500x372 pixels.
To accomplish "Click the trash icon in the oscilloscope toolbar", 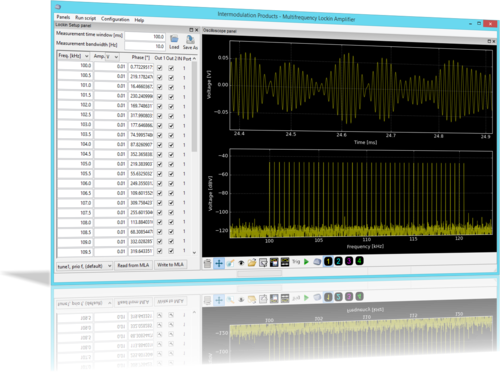I will click(x=207, y=263).
